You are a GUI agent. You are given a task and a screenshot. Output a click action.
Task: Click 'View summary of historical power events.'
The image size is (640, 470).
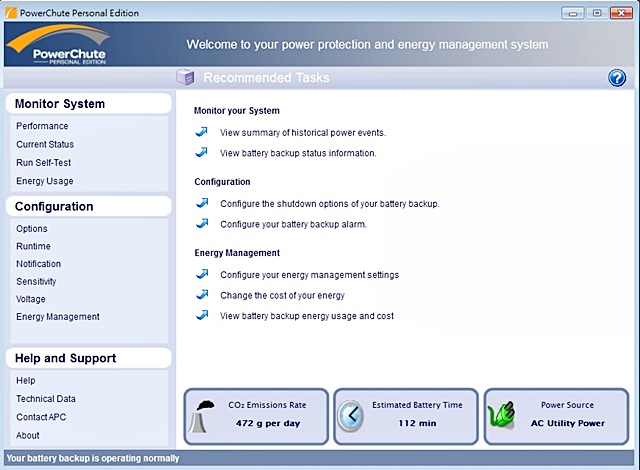point(303,133)
